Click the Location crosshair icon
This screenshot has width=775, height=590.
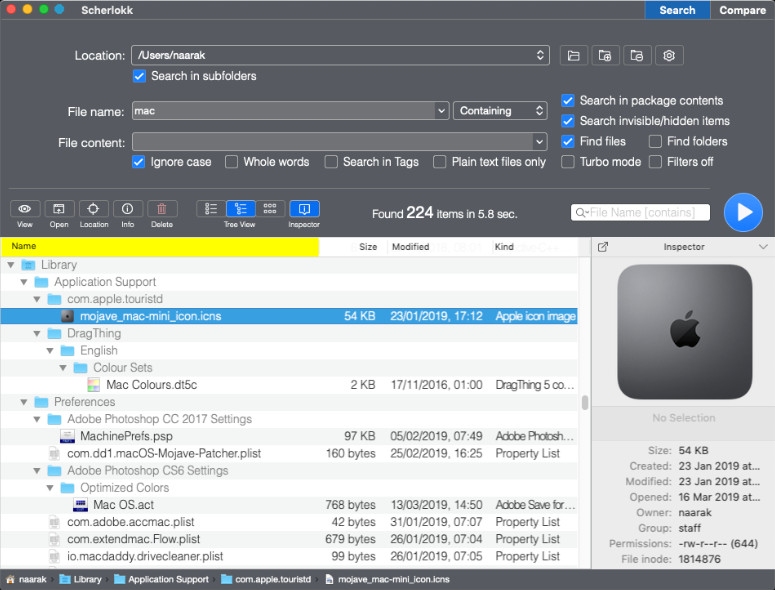click(x=93, y=209)
